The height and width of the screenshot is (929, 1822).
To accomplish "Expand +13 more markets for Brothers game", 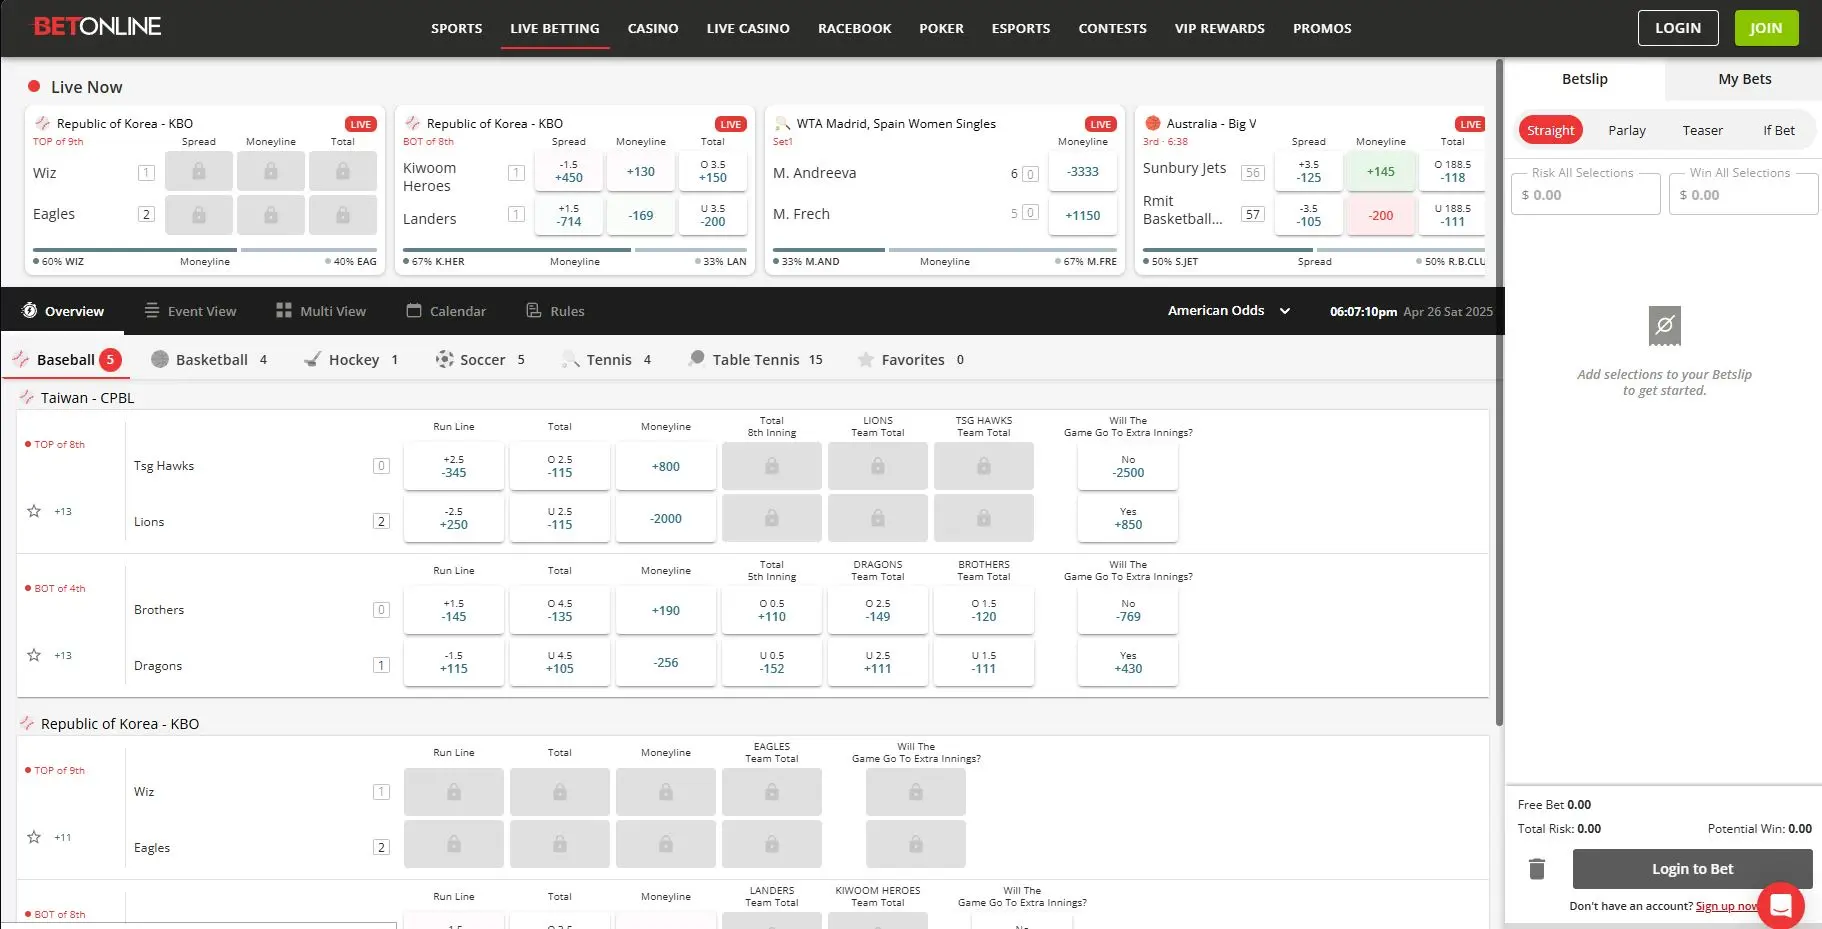I will click(x=63, y=655).
